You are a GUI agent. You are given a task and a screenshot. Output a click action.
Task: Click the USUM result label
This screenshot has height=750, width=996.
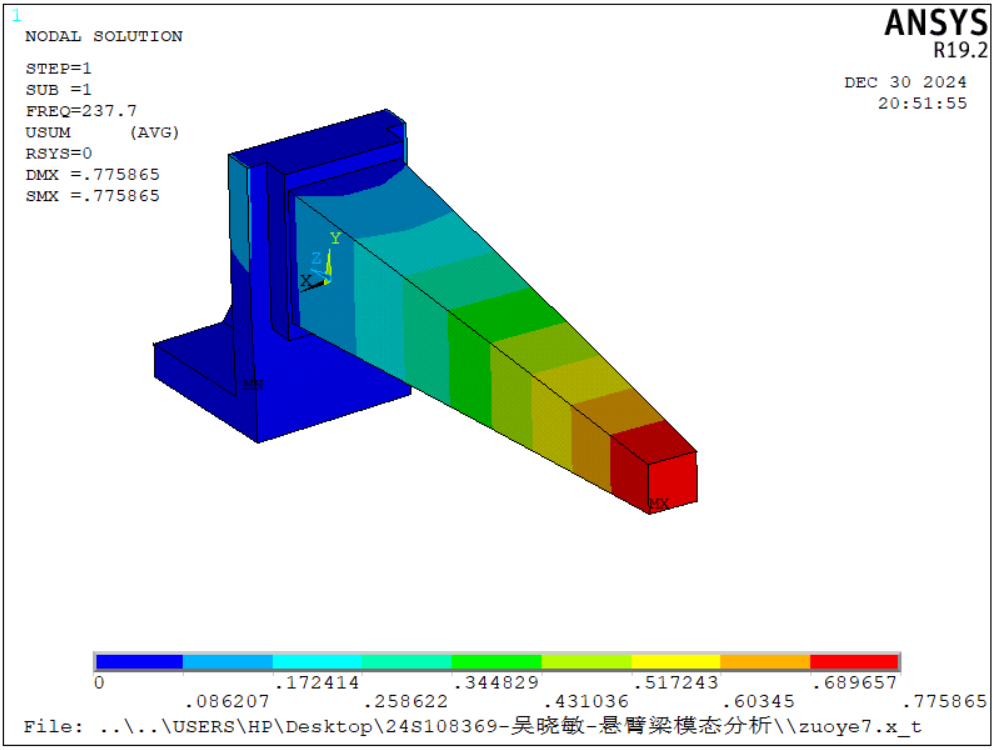click(x=48, y=132)
